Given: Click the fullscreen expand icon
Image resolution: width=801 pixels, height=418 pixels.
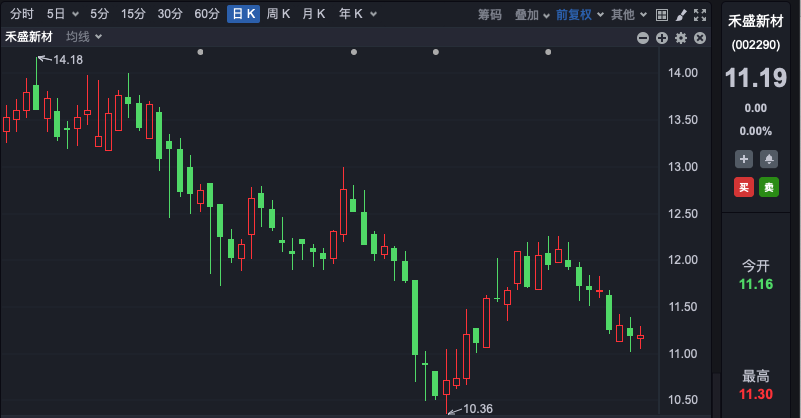Looking at the screenshot, I should pos(700,15).
